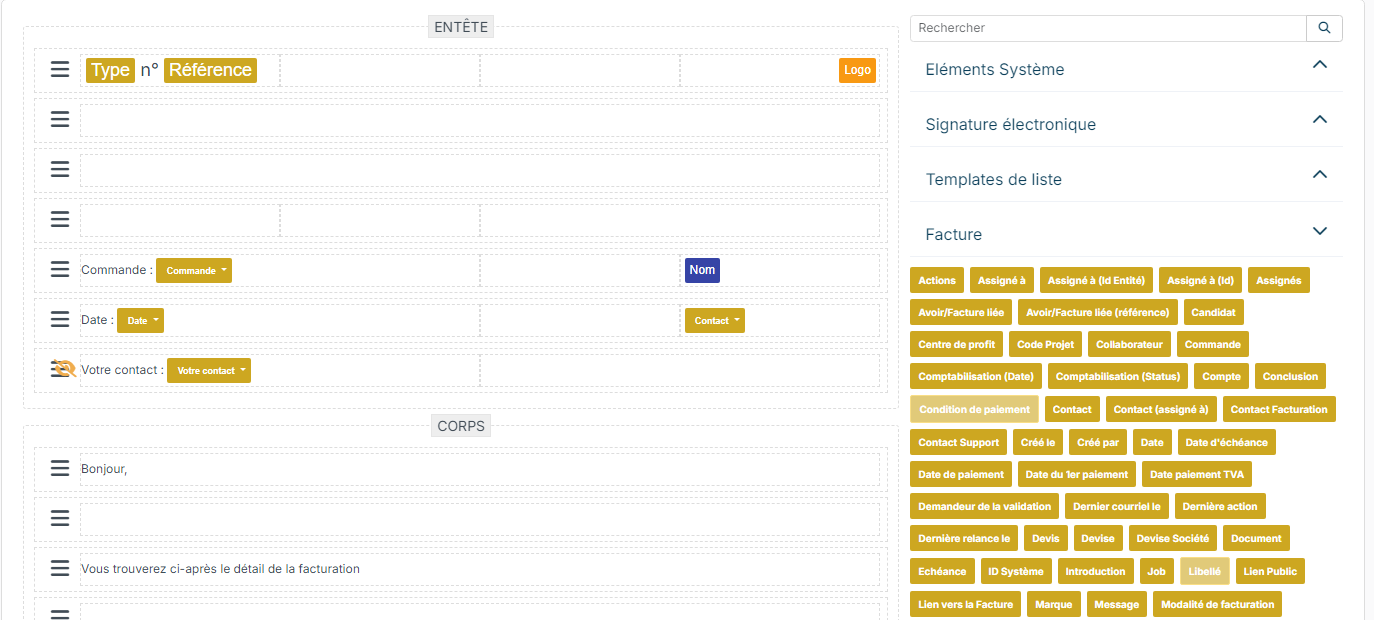Open the Contact dropdown in header
Viewport: 1374px width, 620px height.
[x=715, y=320]
